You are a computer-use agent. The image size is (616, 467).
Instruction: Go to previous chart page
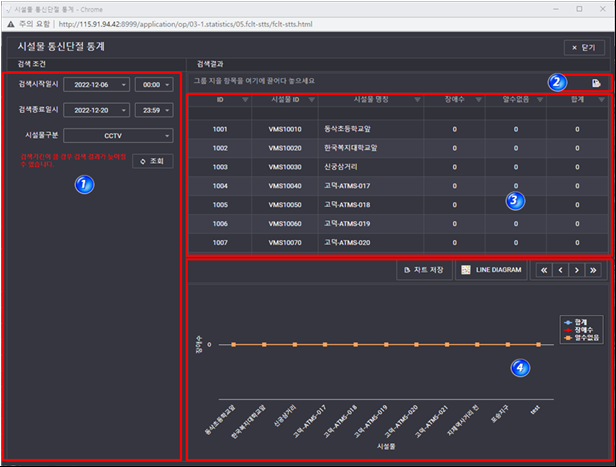point(560,270)
